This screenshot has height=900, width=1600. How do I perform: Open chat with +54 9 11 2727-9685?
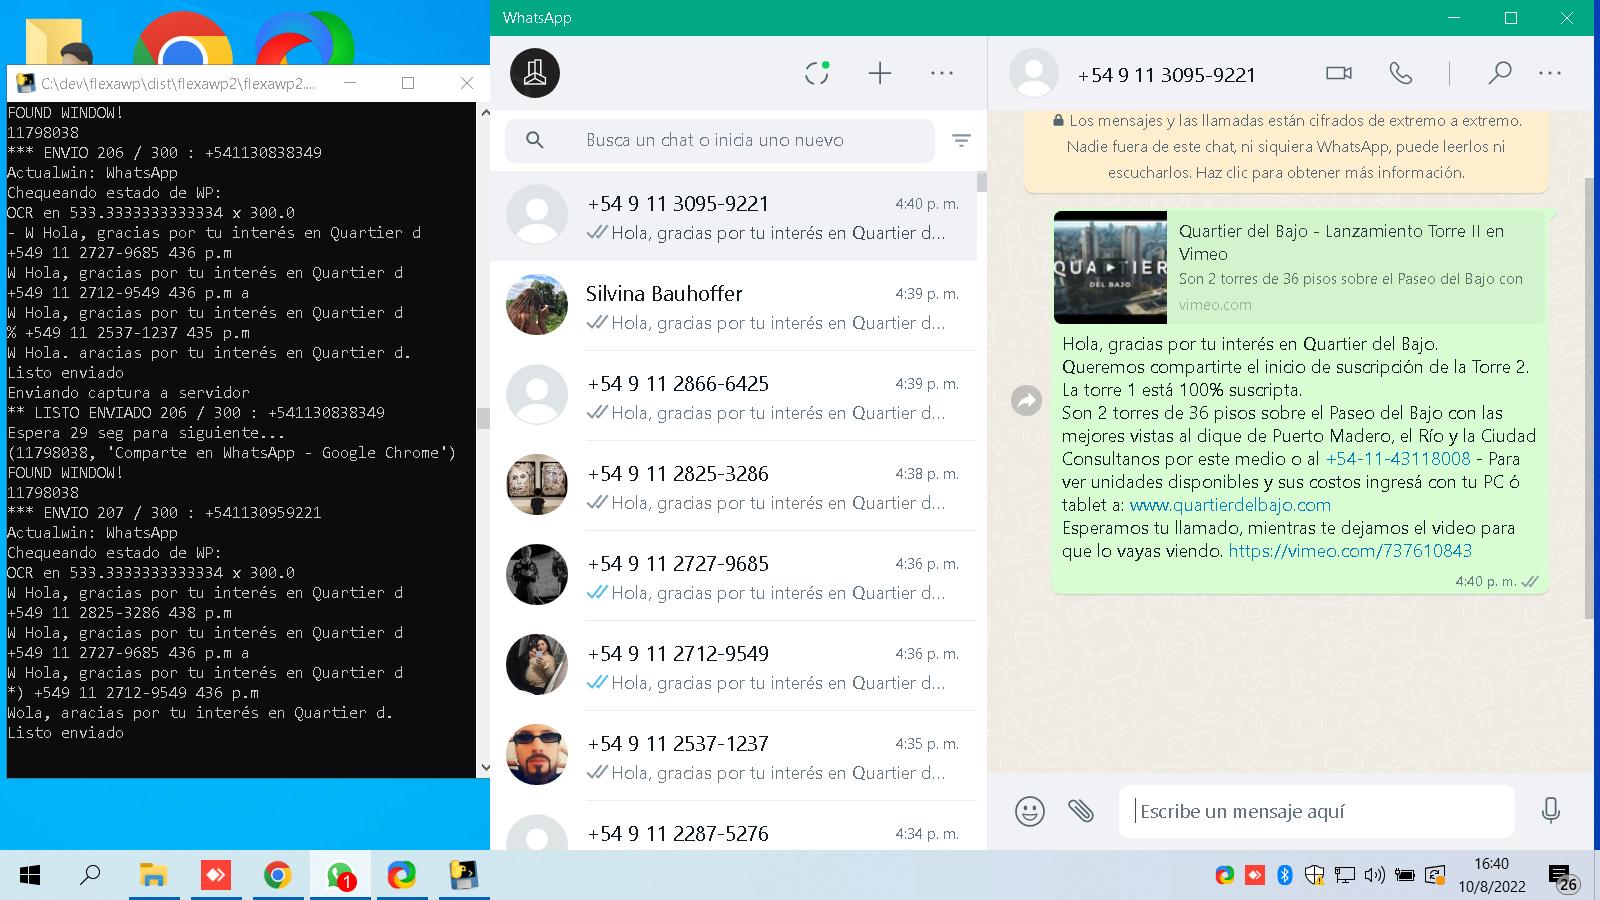point(733,576)
